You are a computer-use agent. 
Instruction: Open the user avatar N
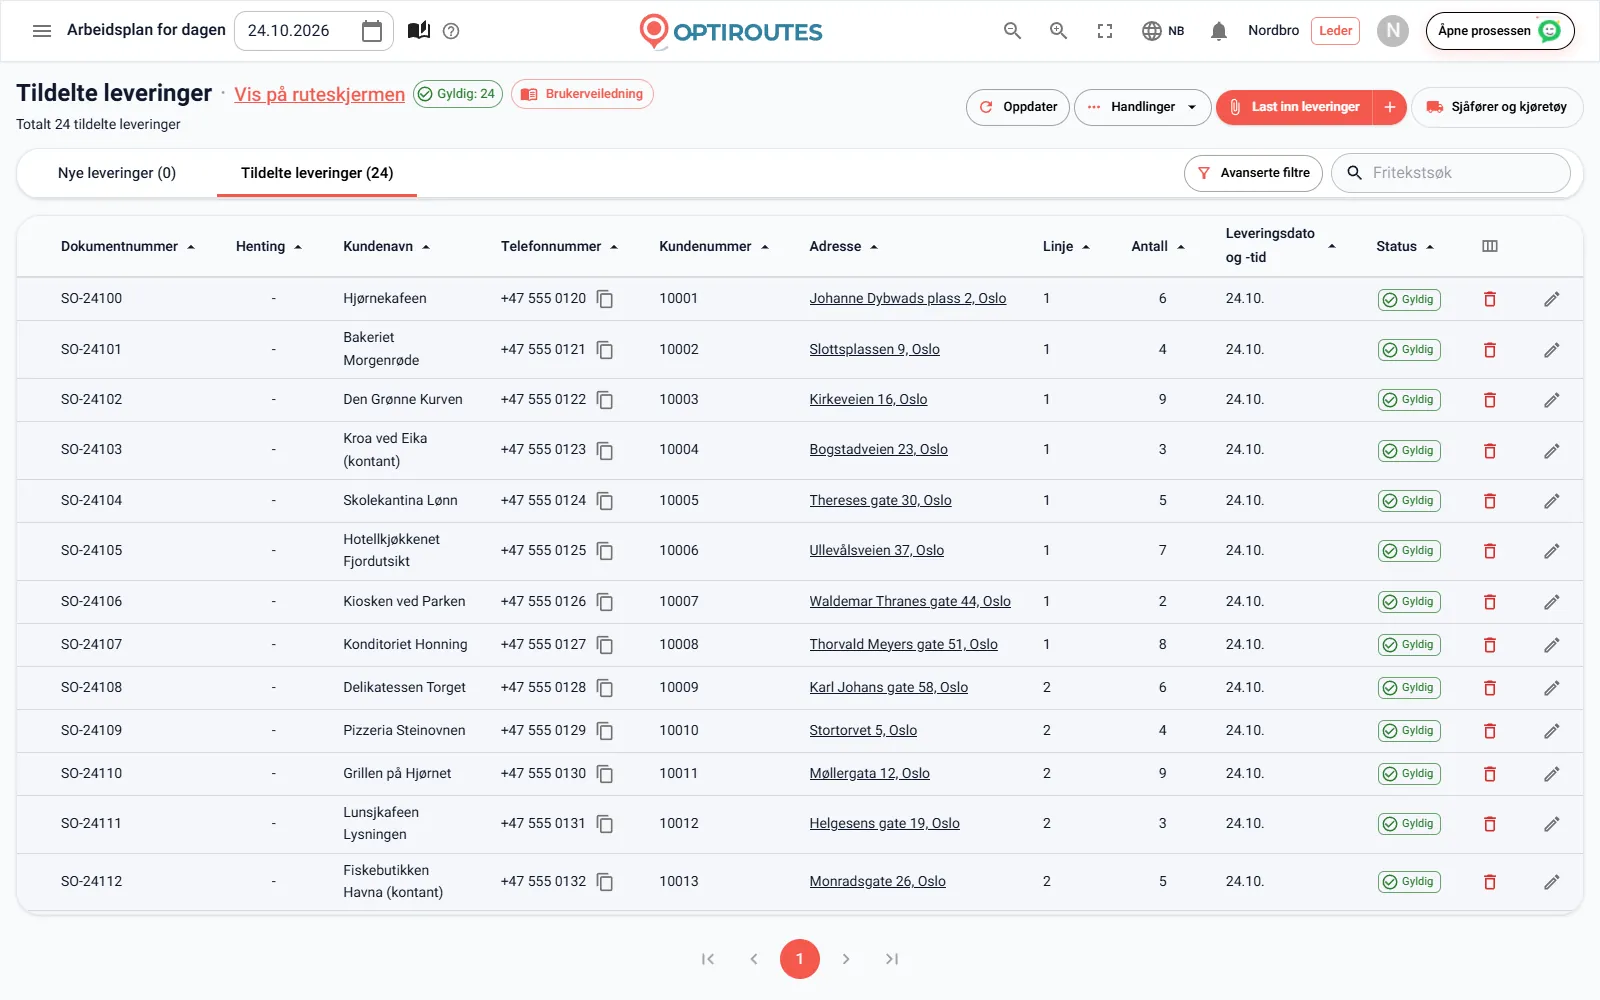coord(1393,31)
